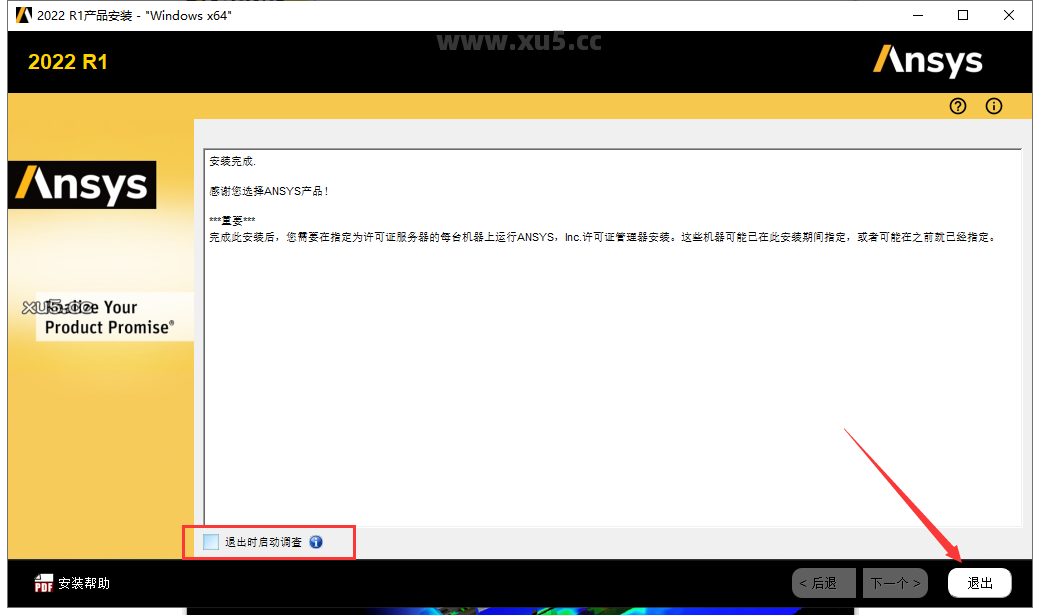
Task: Minimize the installer window
Action: point(917,15)
